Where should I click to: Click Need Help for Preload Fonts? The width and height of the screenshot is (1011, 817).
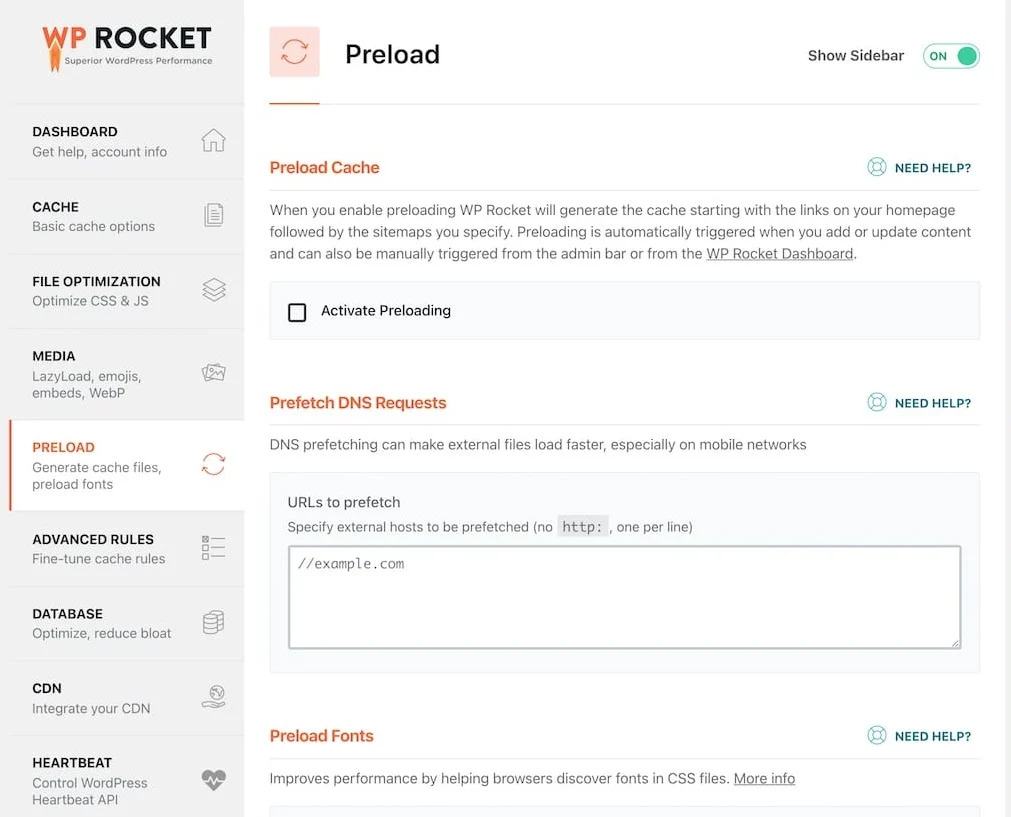point(932,736)
